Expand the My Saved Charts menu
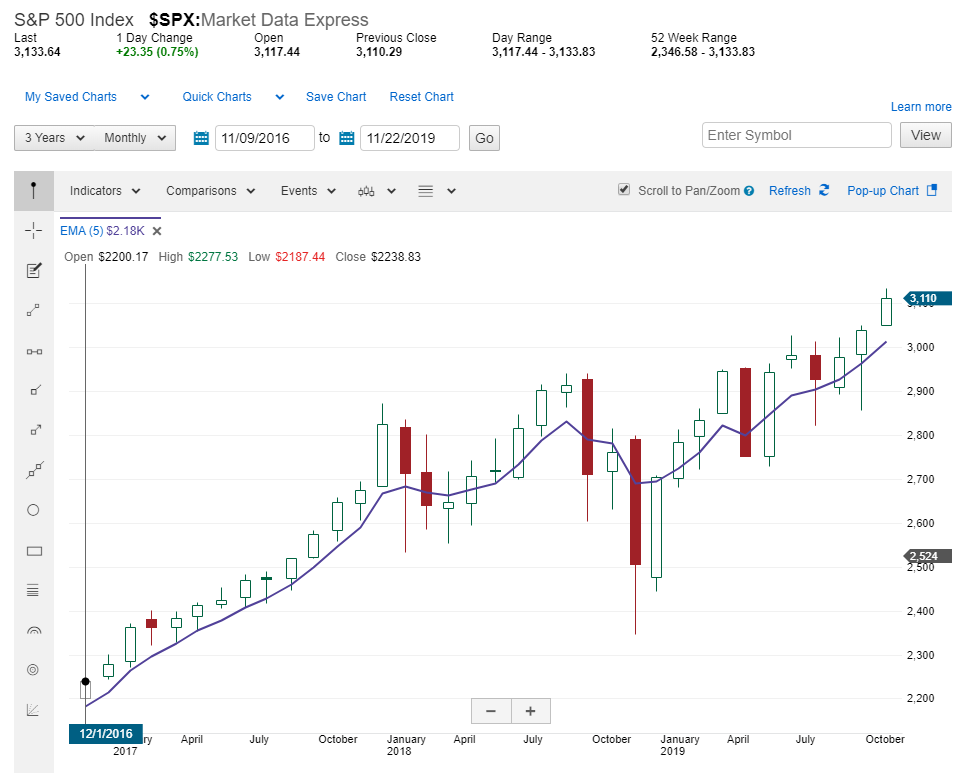Image resolution: width=967 pixels, height=773 pixels. (x=87, y=97)
